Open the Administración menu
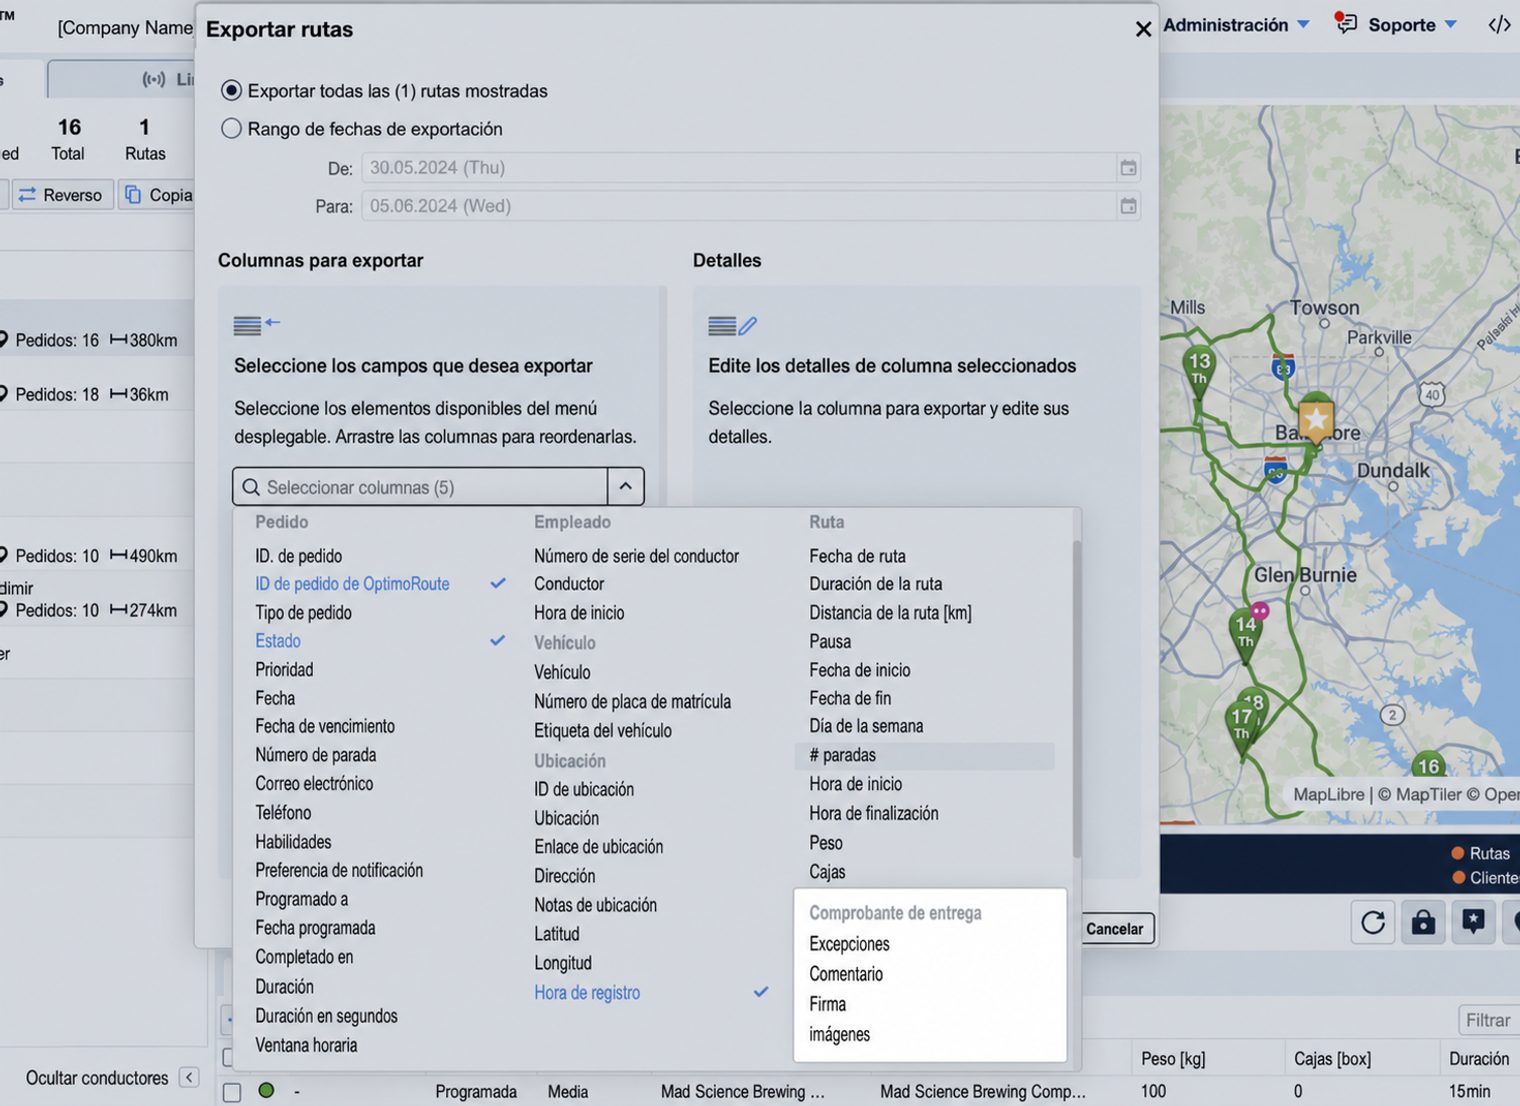This screenshot has width=1520, height=1106. 1236,25
